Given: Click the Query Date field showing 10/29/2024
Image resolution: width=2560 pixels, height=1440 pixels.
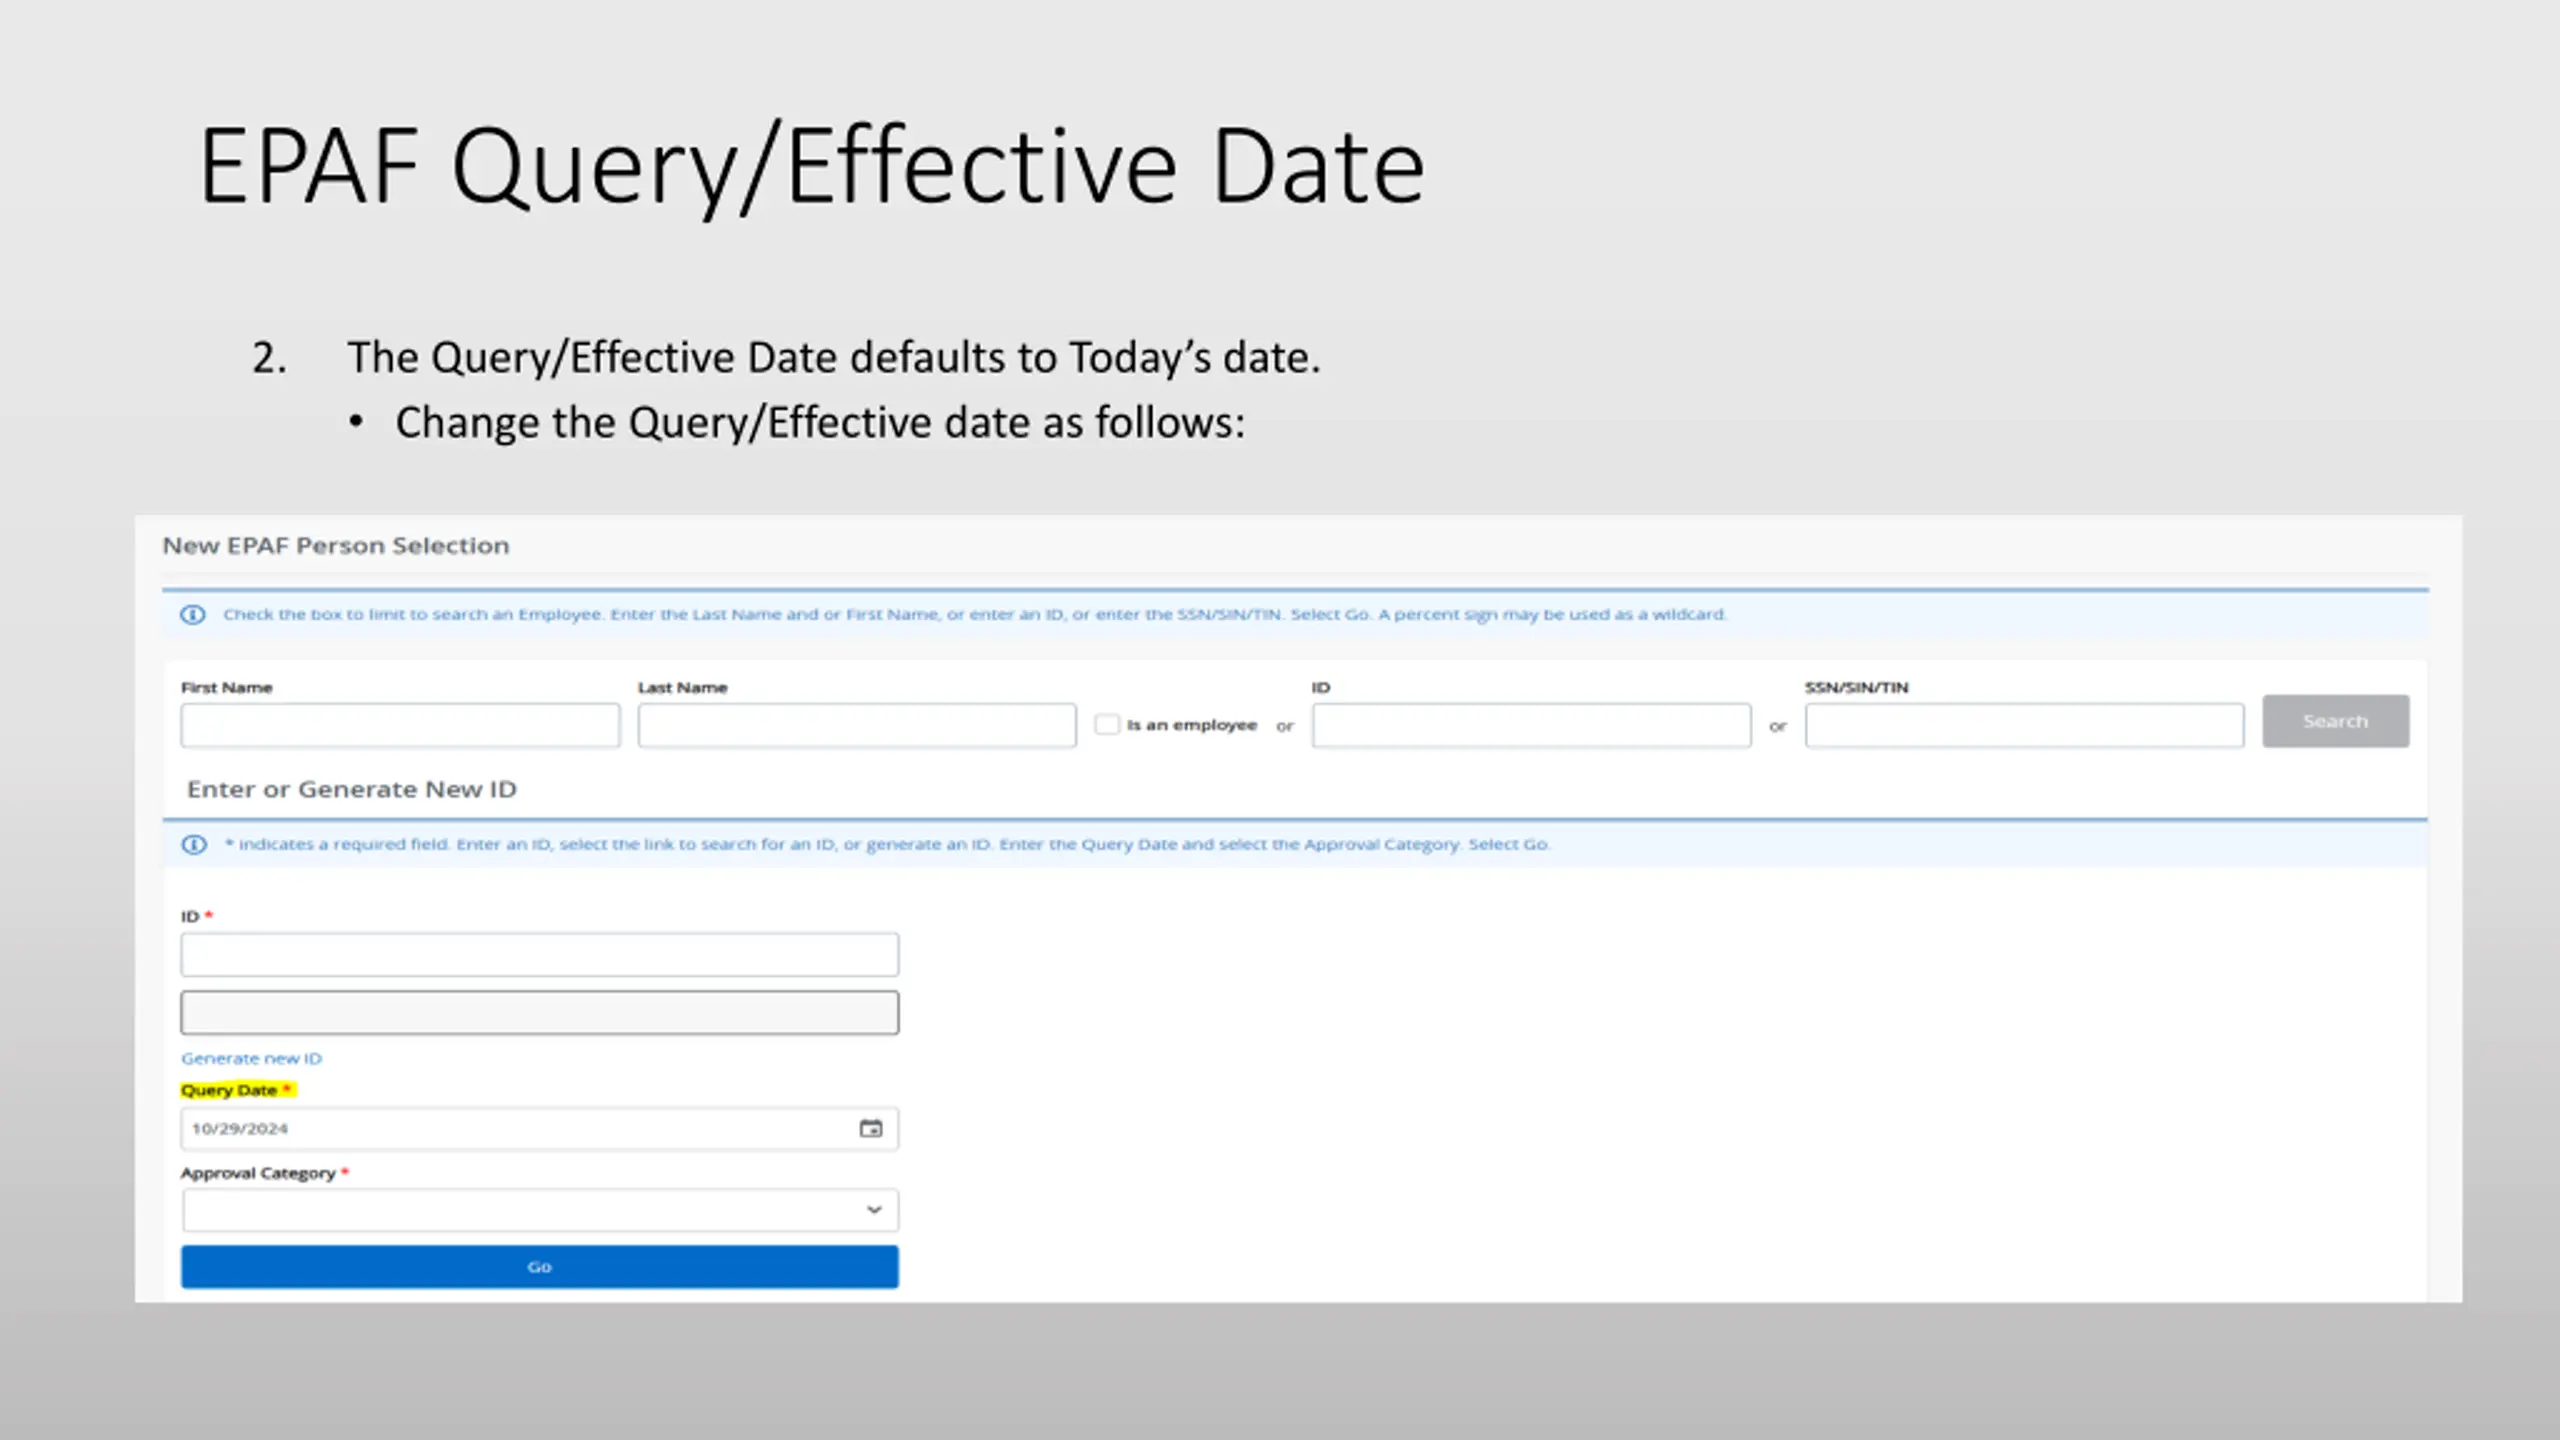Looking at the screenshot, I should coord(540,1128).
